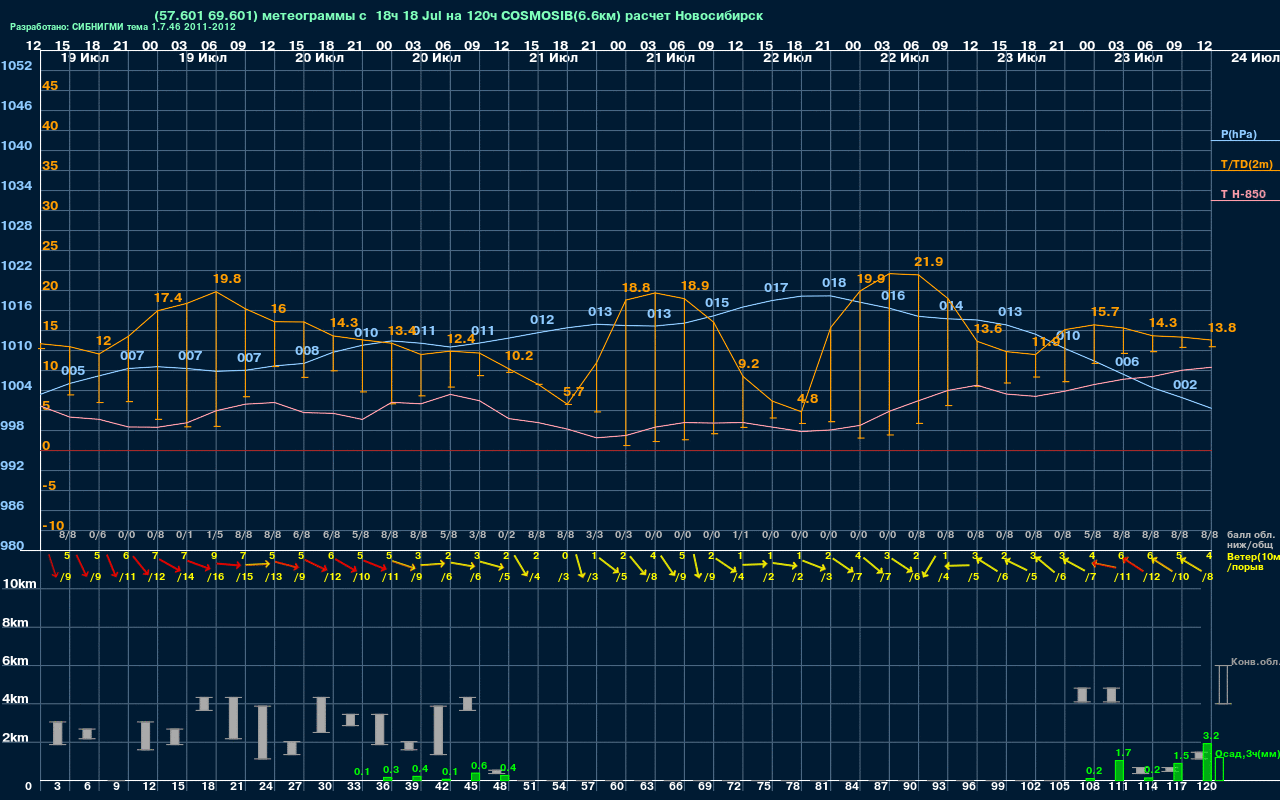Click the 3/3 cloud cover value
The width and height of the screenshot is (1280, 800).
pyautogui.click(x=594, y=535)
